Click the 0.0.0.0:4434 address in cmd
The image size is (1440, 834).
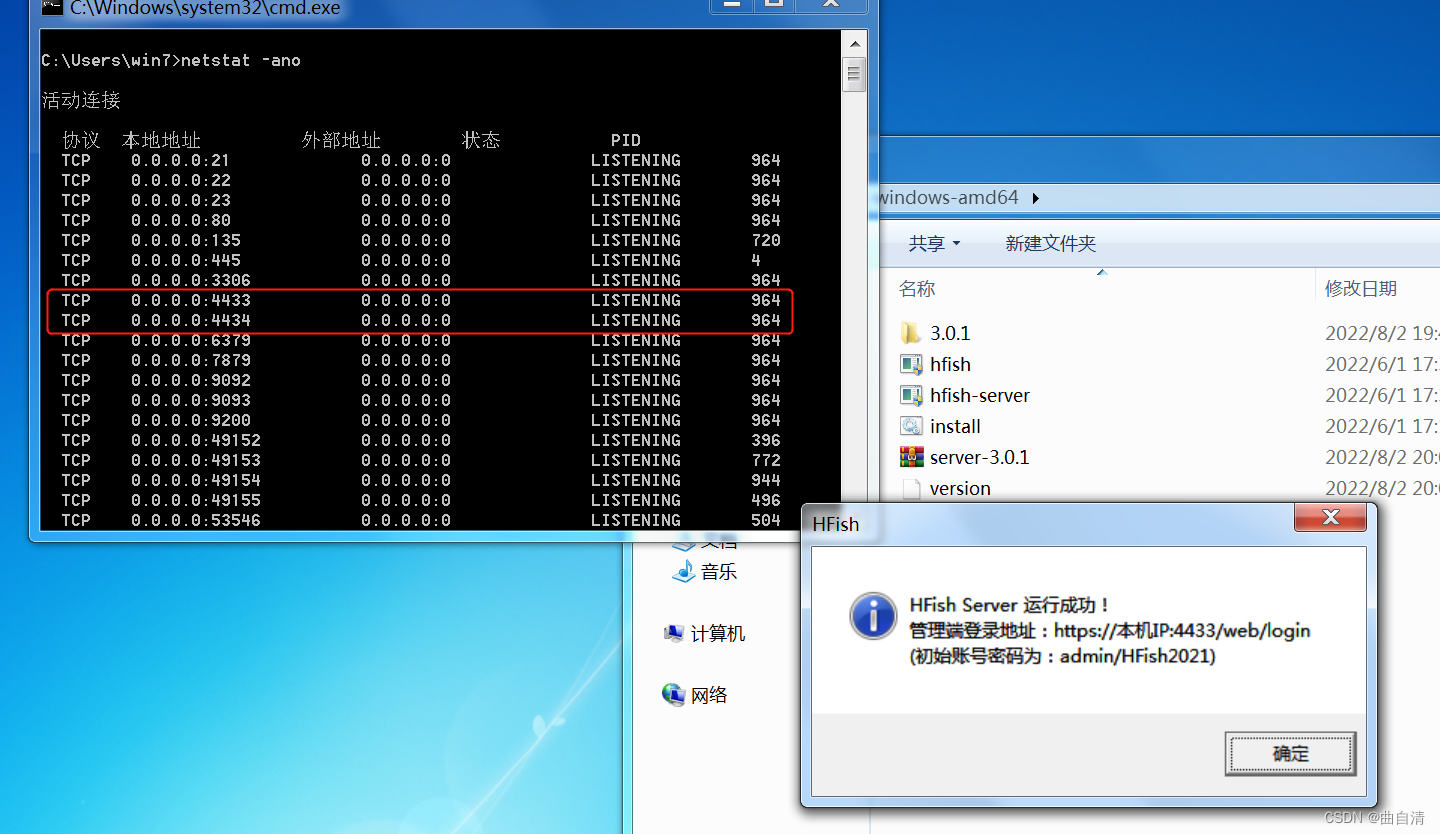[x=191, y=320]
